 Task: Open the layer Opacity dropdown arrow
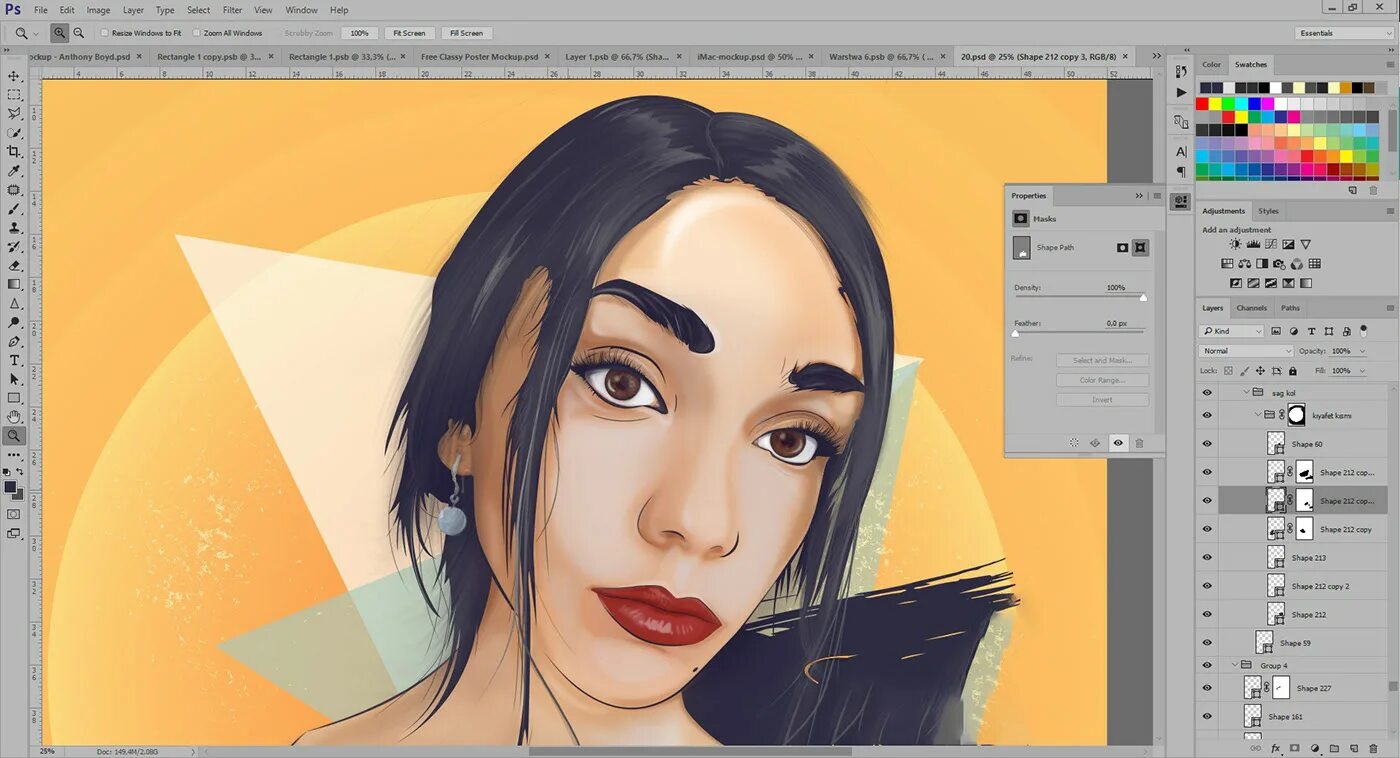(x=1362, y=351)
